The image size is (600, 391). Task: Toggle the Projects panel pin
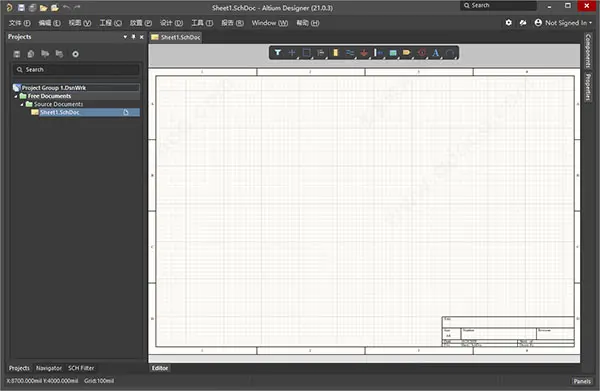(x=133, y=37)
